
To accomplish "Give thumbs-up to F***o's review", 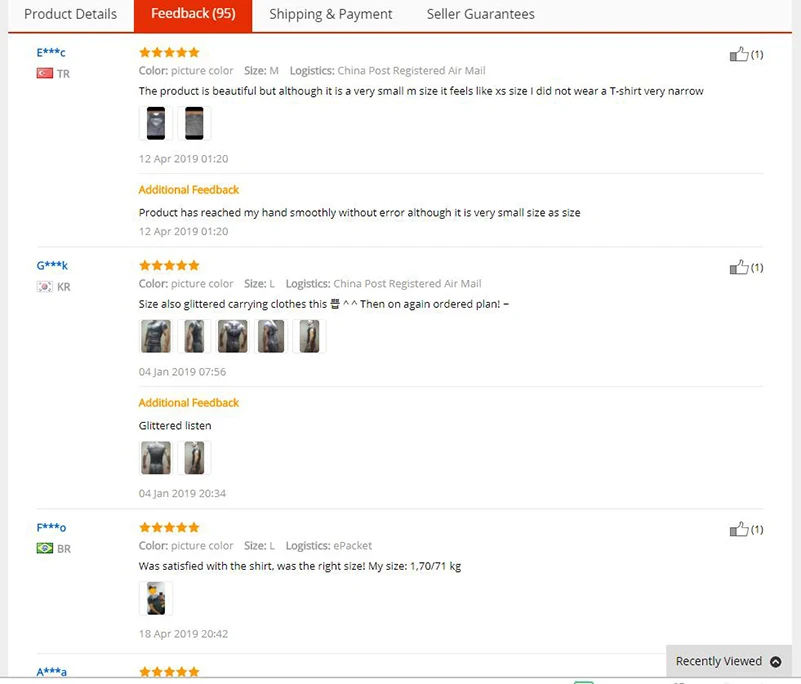I will point(739,529).
